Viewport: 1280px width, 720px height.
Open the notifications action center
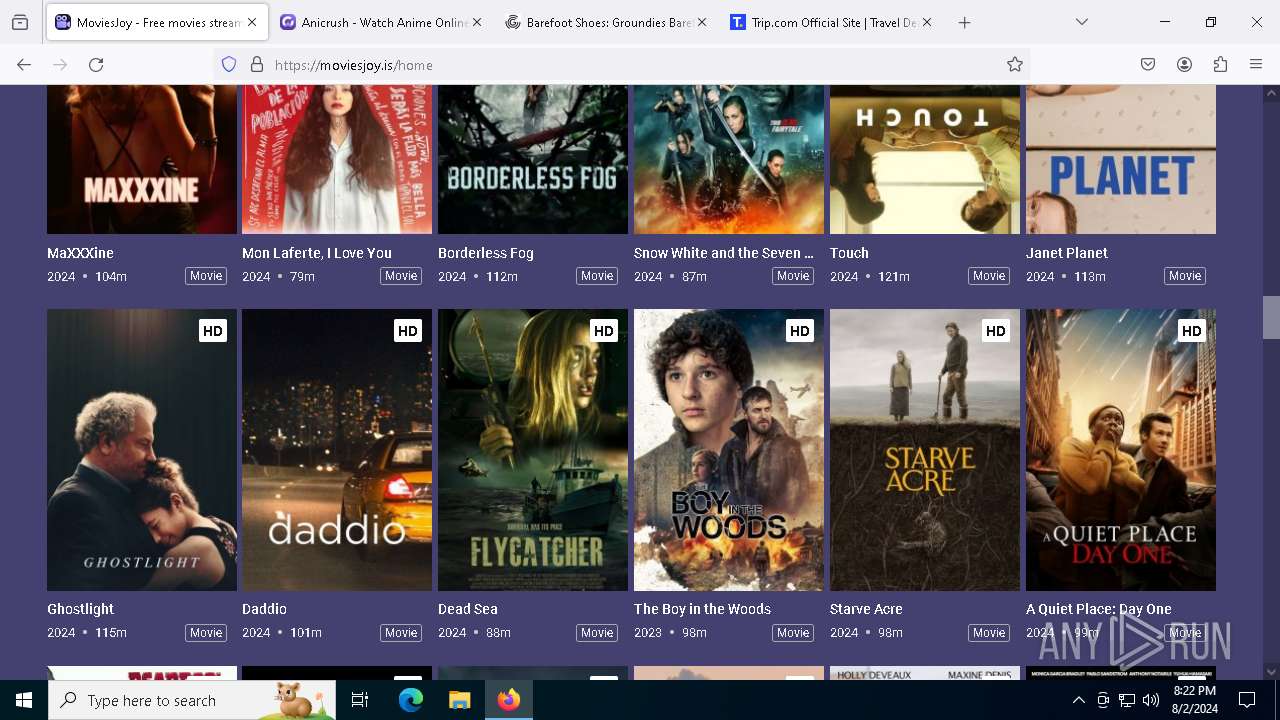pos(1247,700)
